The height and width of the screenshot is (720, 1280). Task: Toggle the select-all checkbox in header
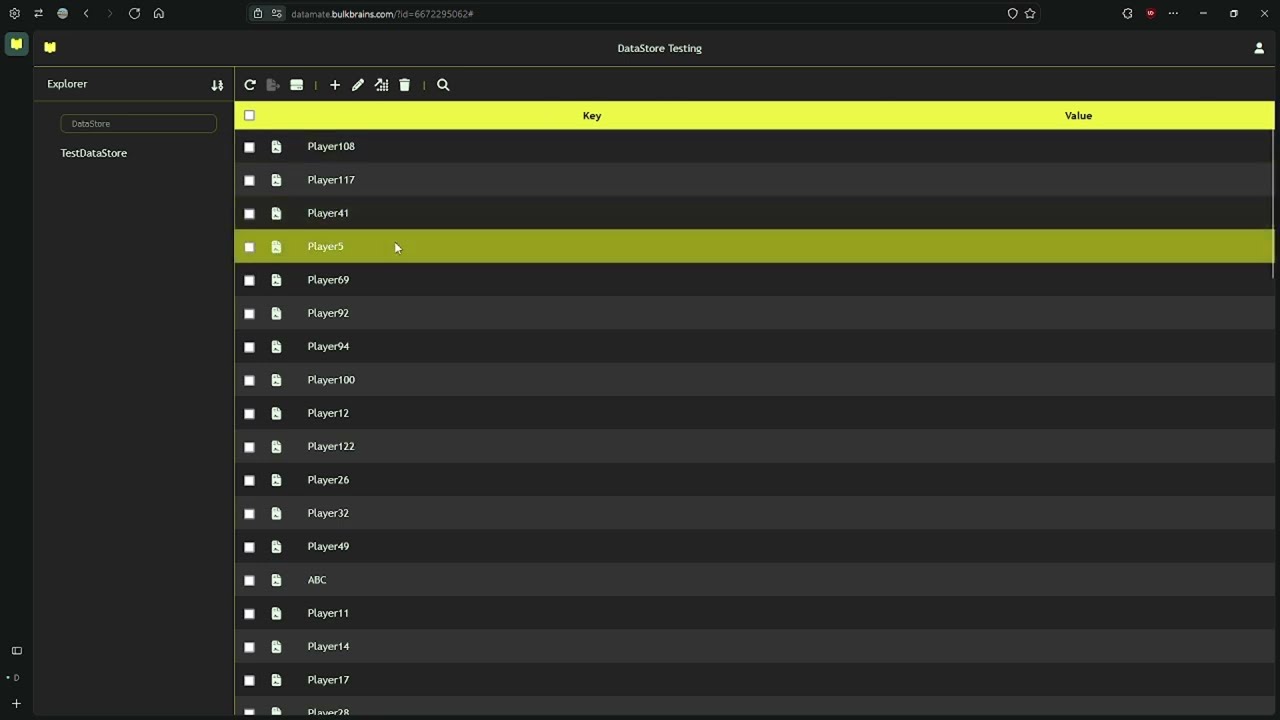[249, 116]
